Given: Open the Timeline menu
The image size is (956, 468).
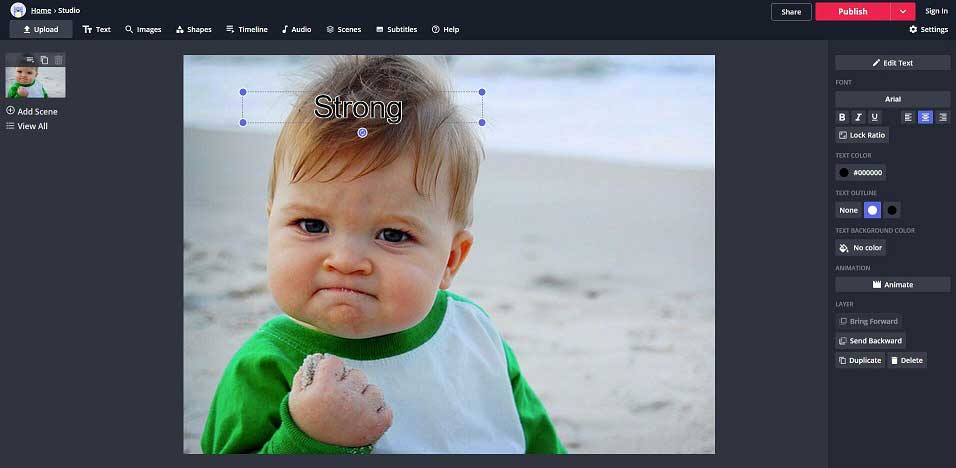Looking at the screenshot, I should [246, 29].
